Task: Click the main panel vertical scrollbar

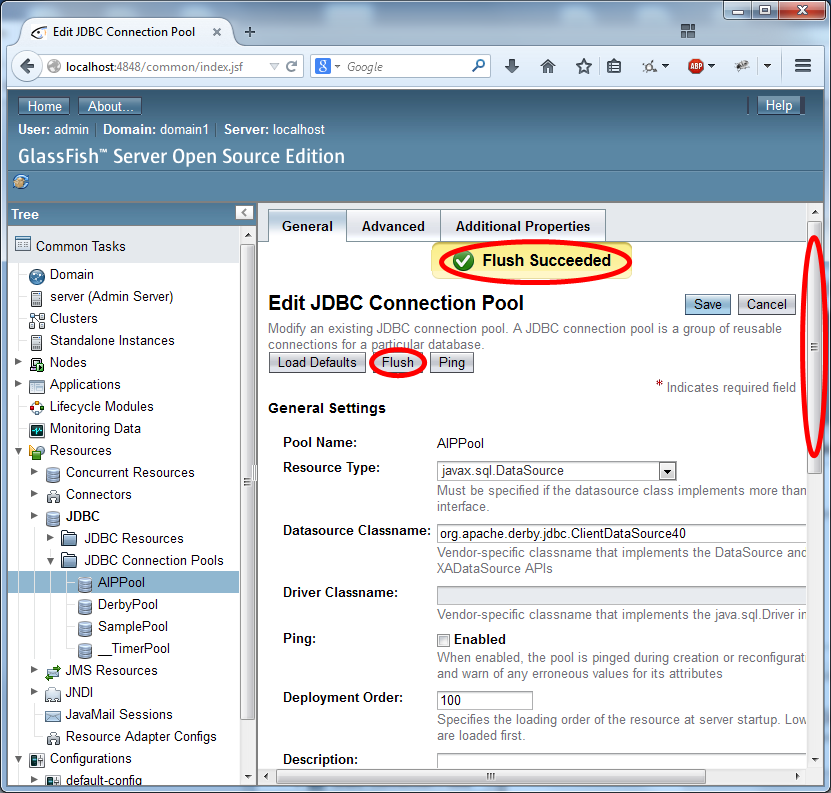Action: 814,346
